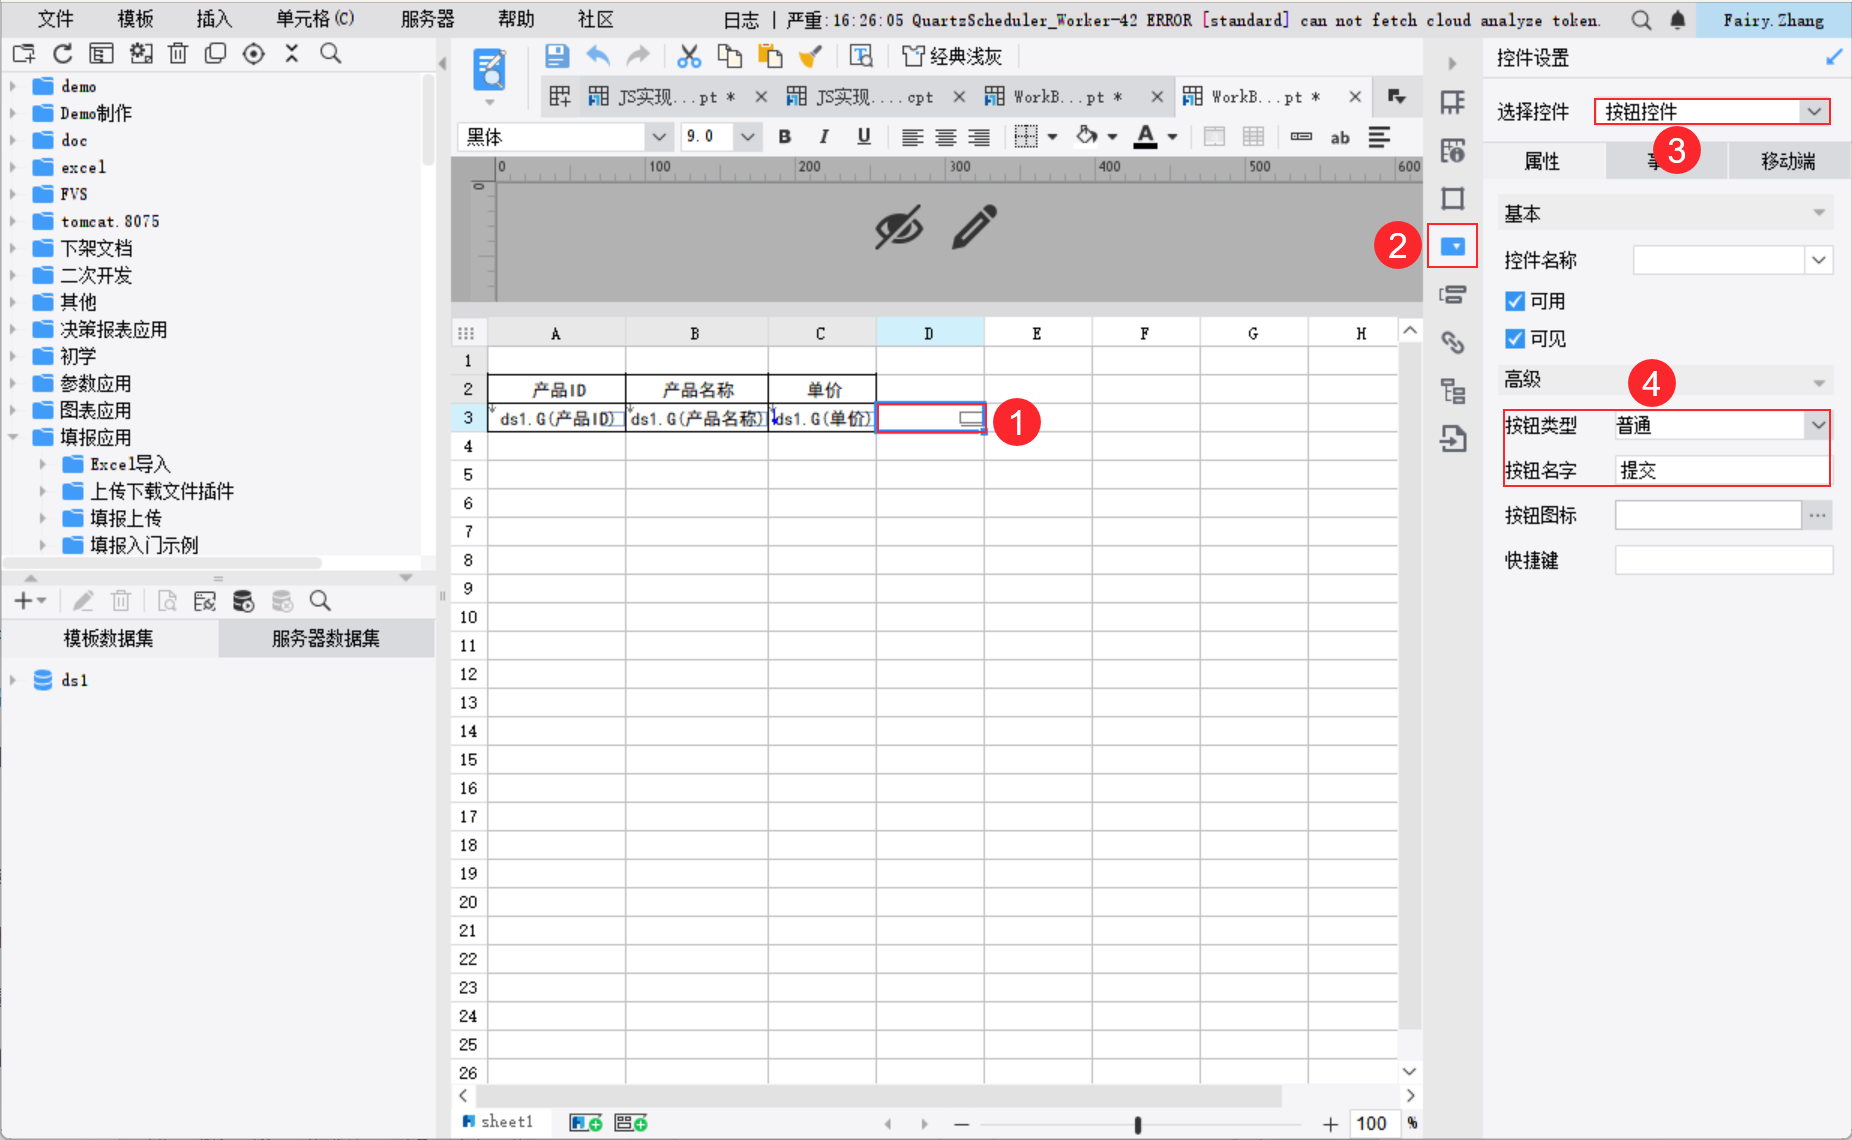The width and height of the screenshot is (1852, 1140).
Task: Align cell text left
Action: click(x=912, y=137)
